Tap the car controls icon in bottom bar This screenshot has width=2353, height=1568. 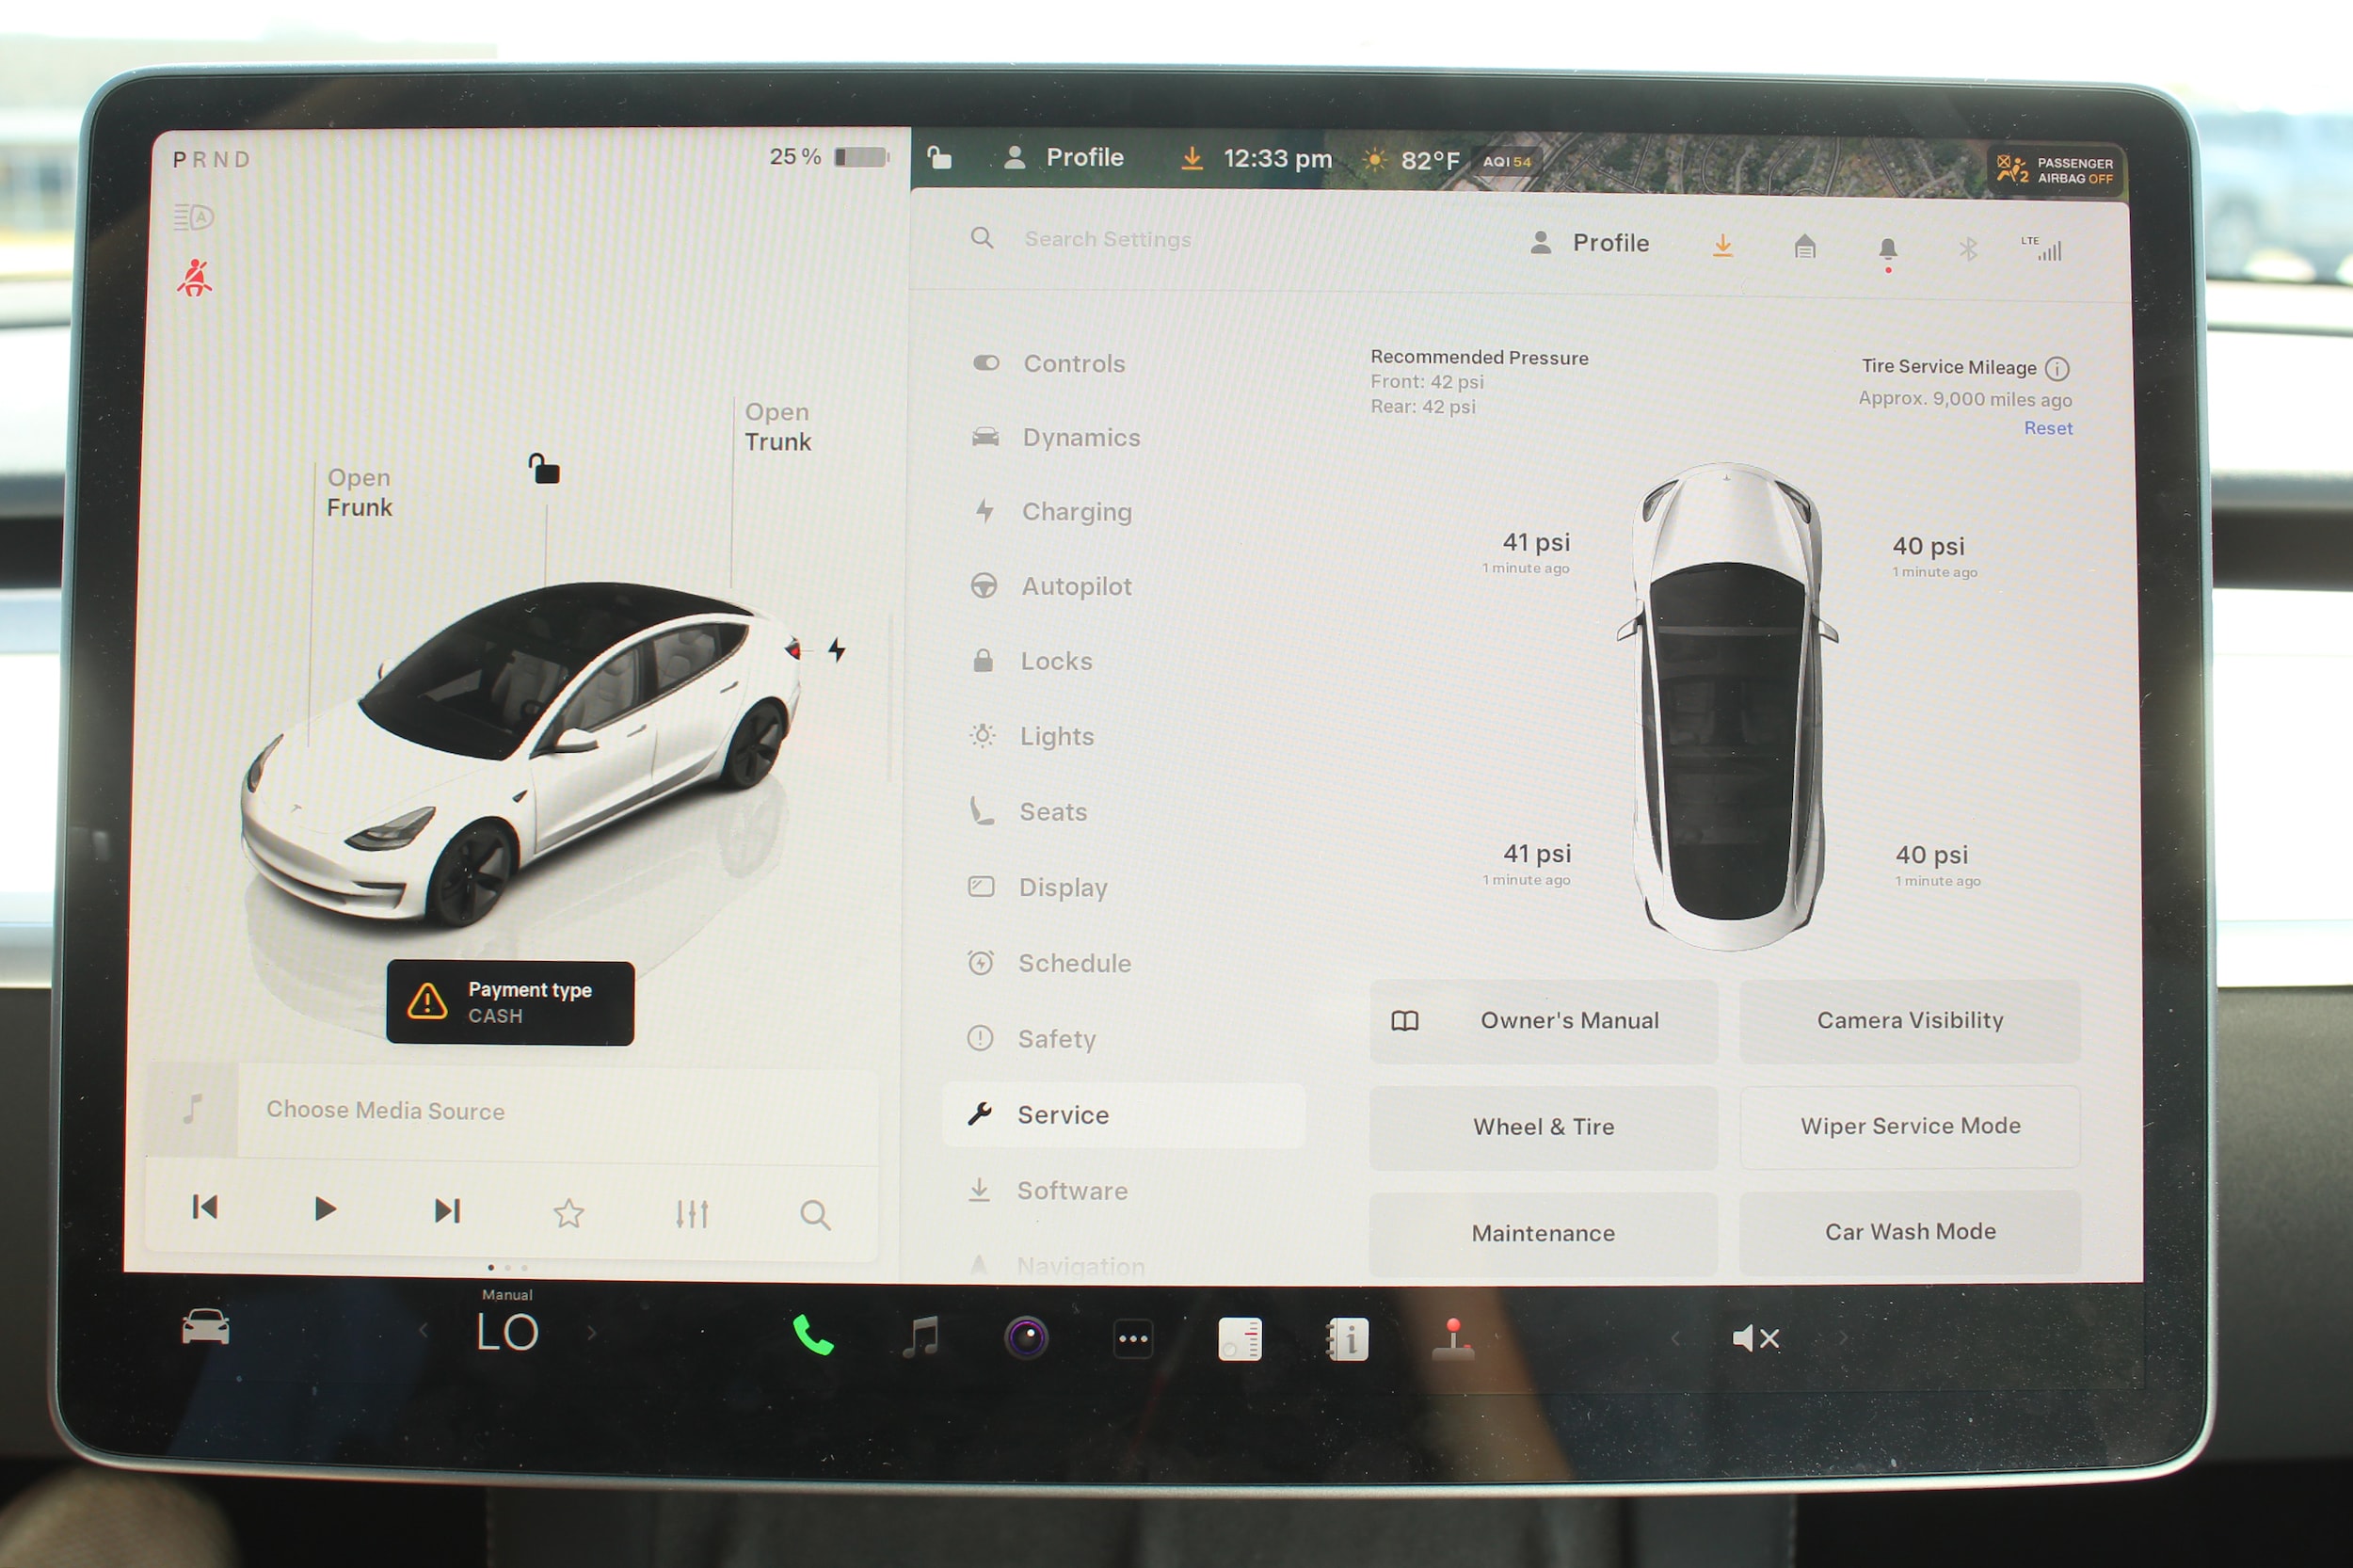click(x=206, y=1327)
